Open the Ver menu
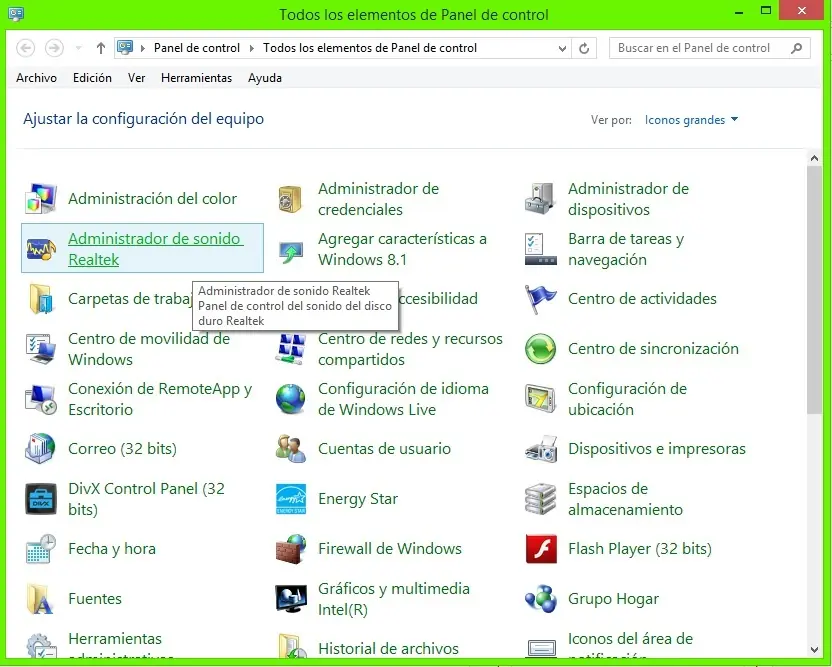 pyautogui.click(x=136, y=78)
